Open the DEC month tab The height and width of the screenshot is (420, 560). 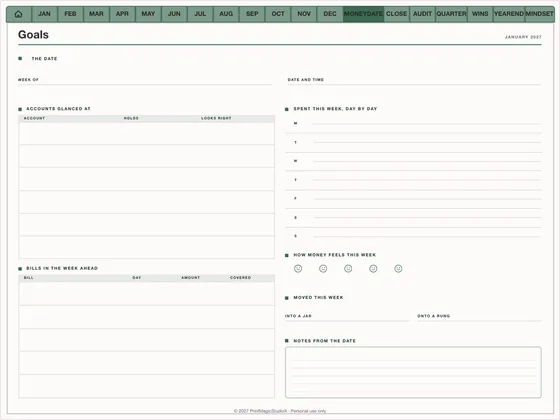330,14
